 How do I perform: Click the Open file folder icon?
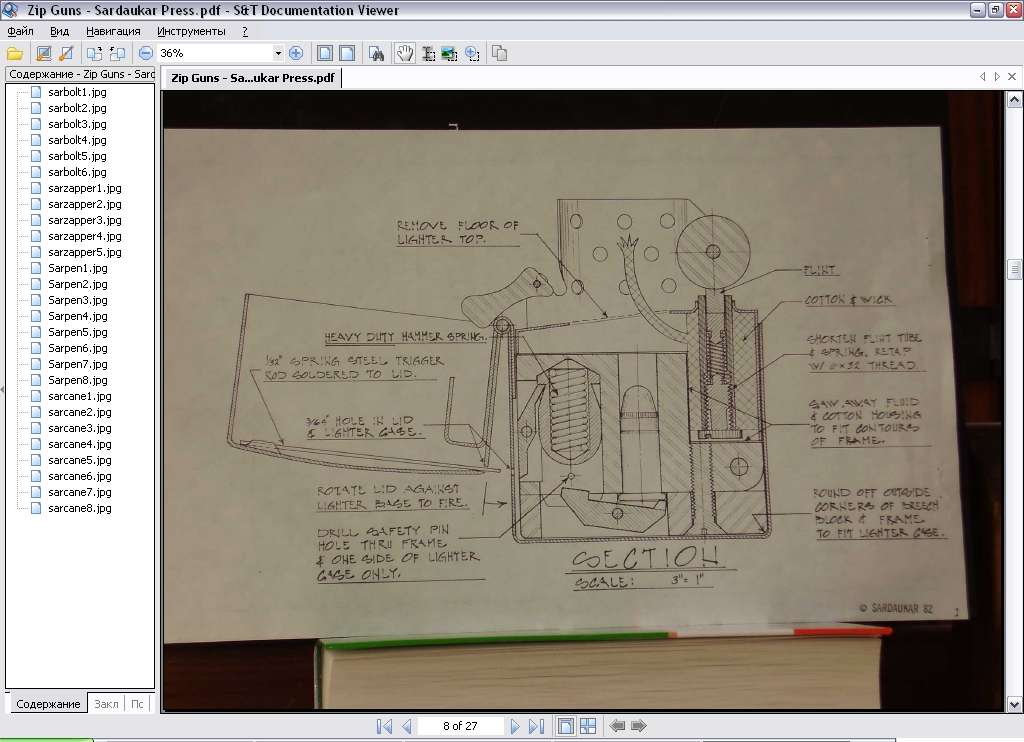click(14, 54)
